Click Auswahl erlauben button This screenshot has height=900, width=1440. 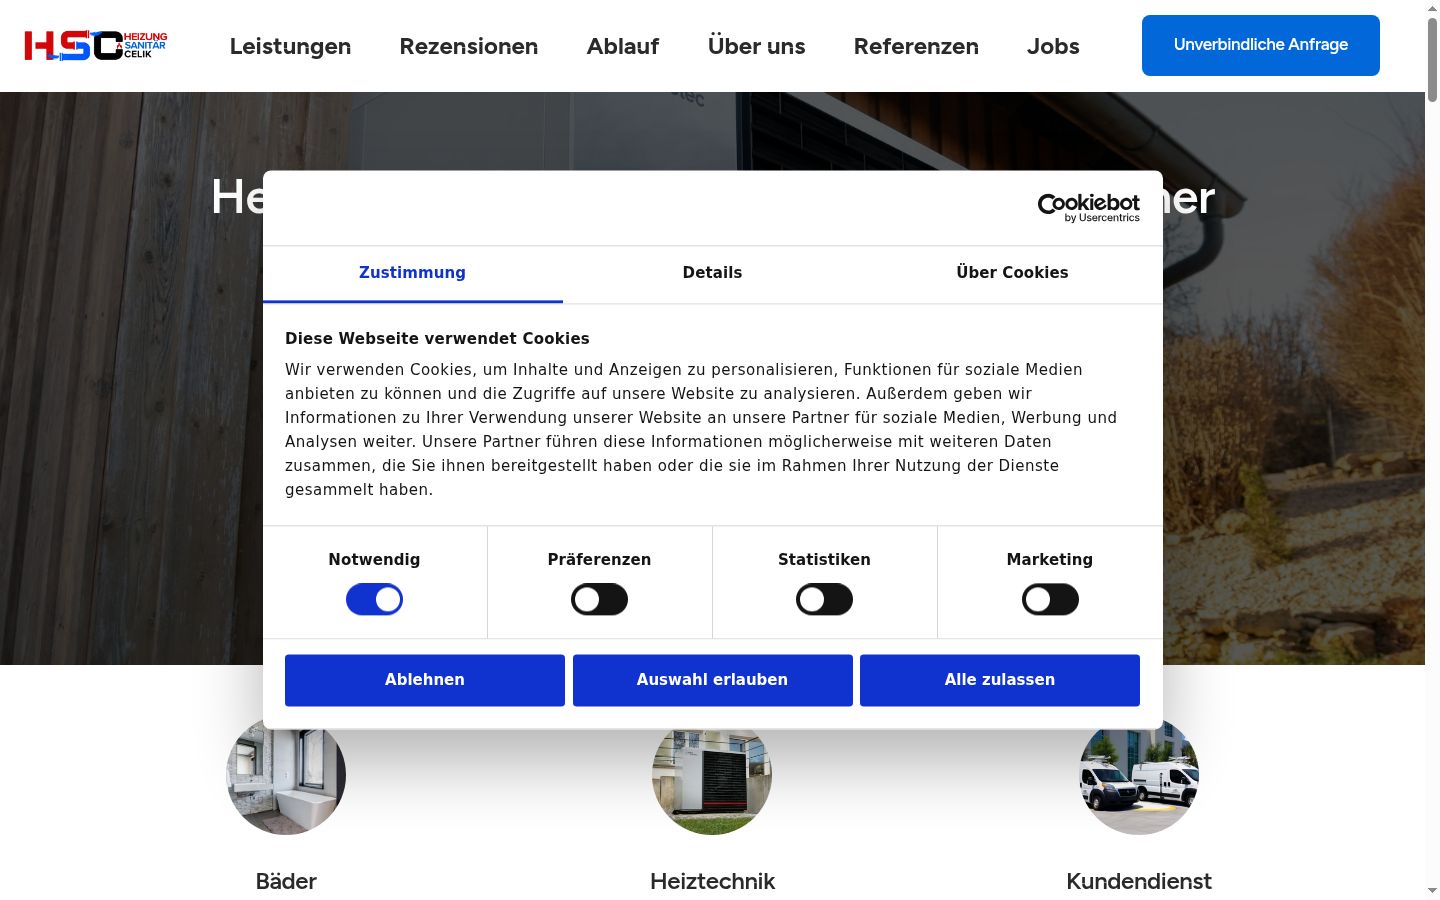point(712,680)
